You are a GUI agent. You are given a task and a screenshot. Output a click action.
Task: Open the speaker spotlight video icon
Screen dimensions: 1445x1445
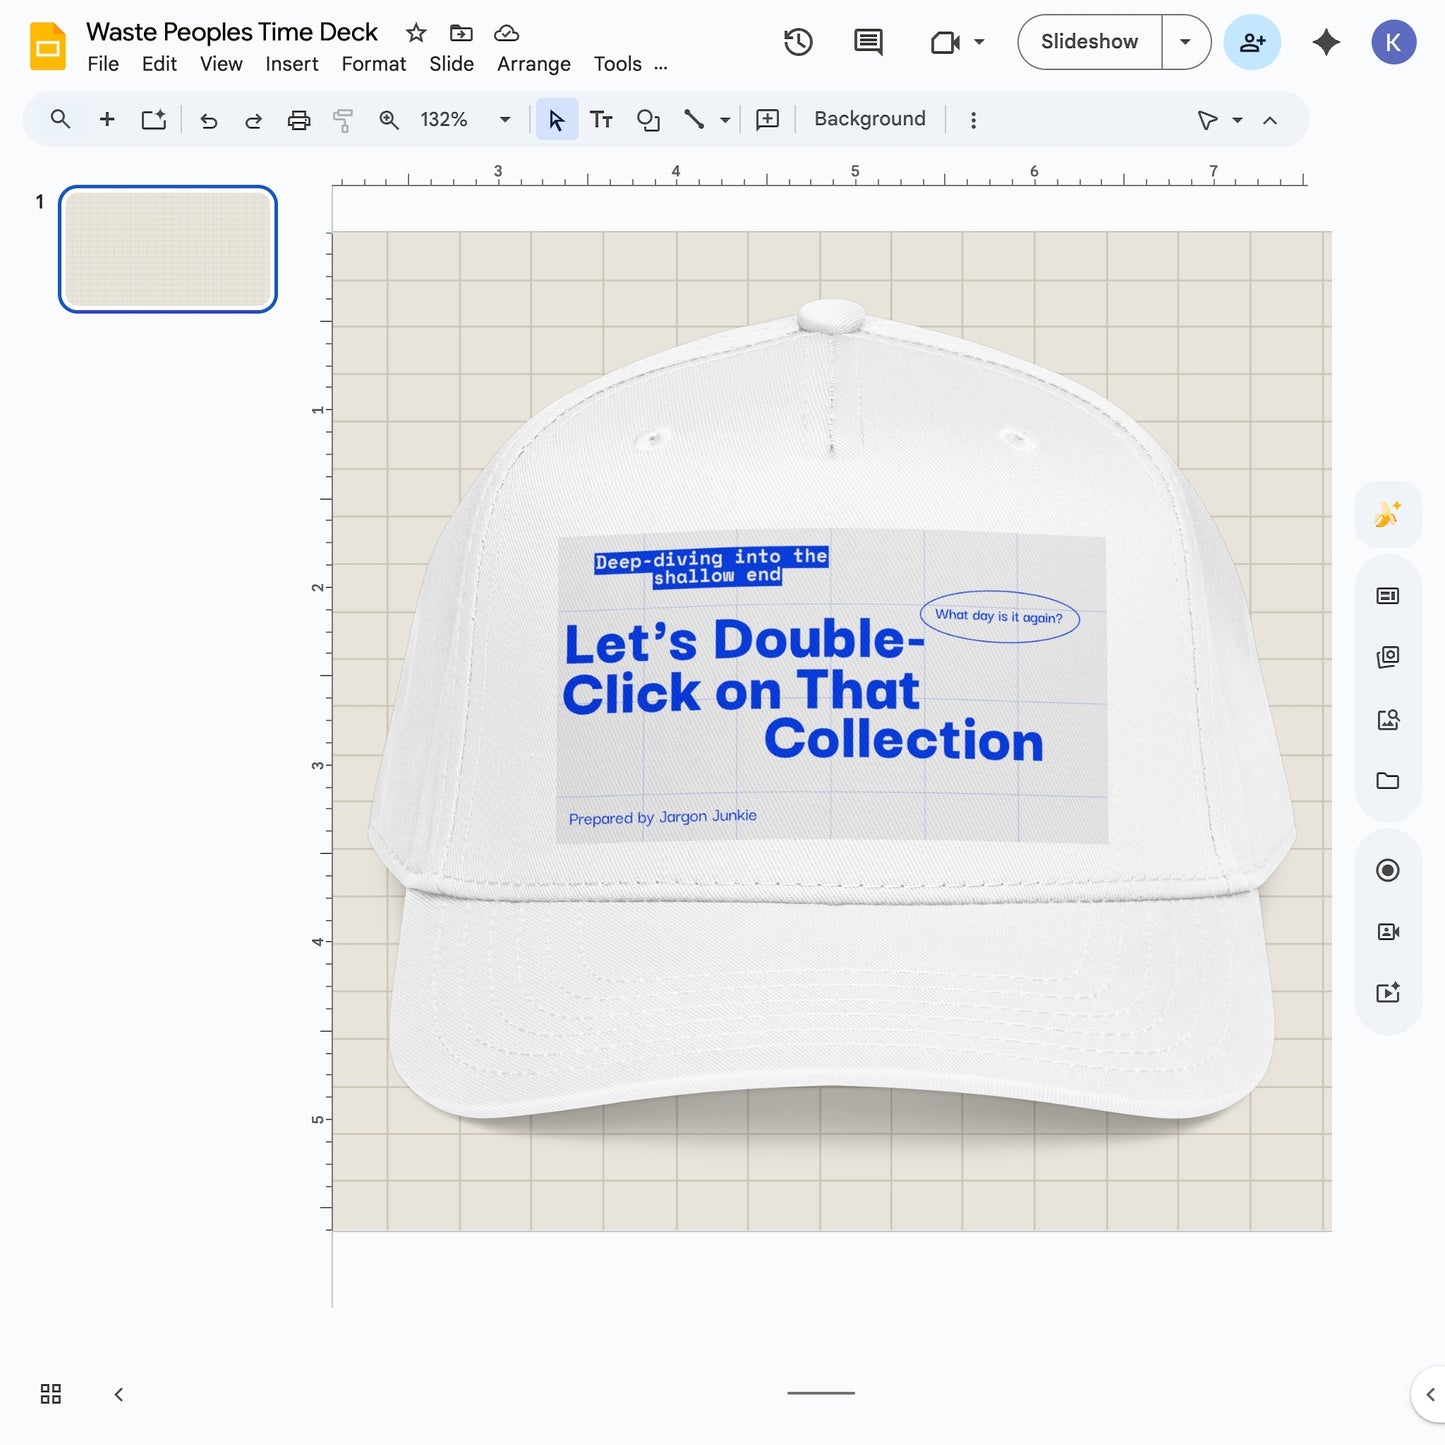(1388, 931)
